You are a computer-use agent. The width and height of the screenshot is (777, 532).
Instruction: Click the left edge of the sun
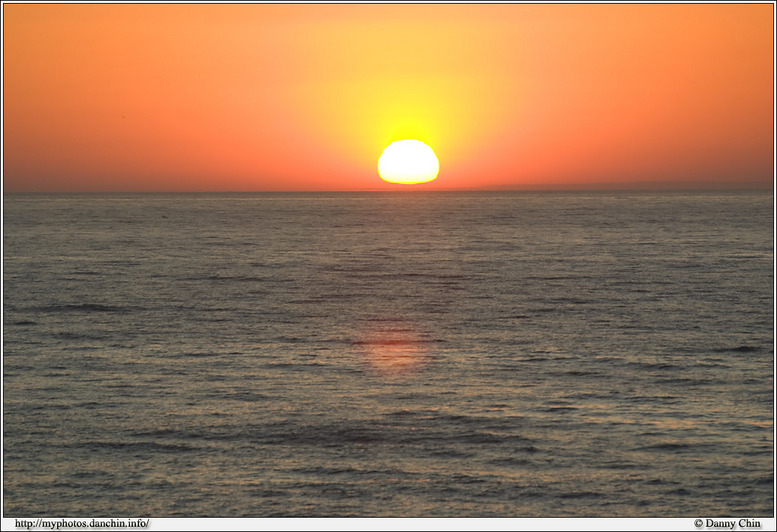[380, 164]
